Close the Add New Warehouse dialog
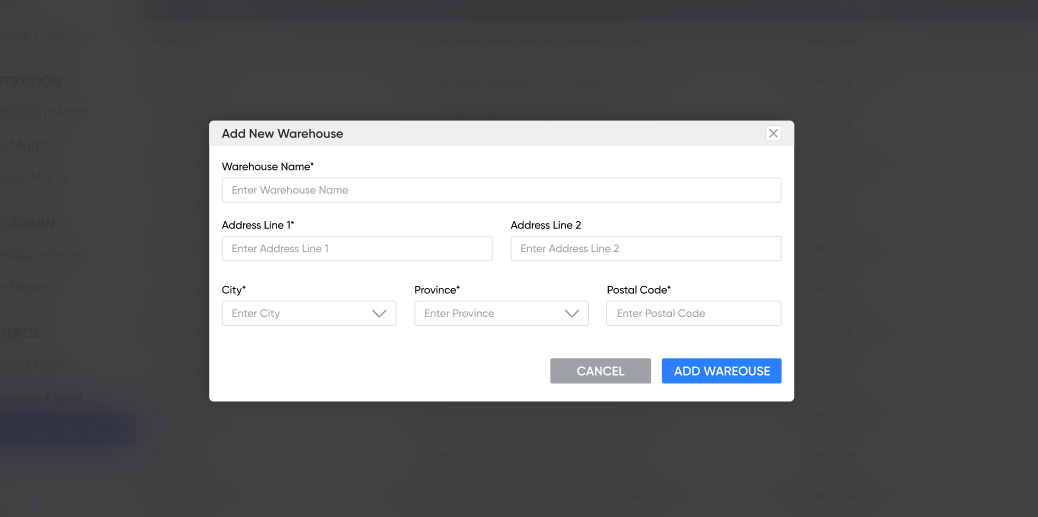The width and height of the screenshot is (1038, 517). pos(773,133)
